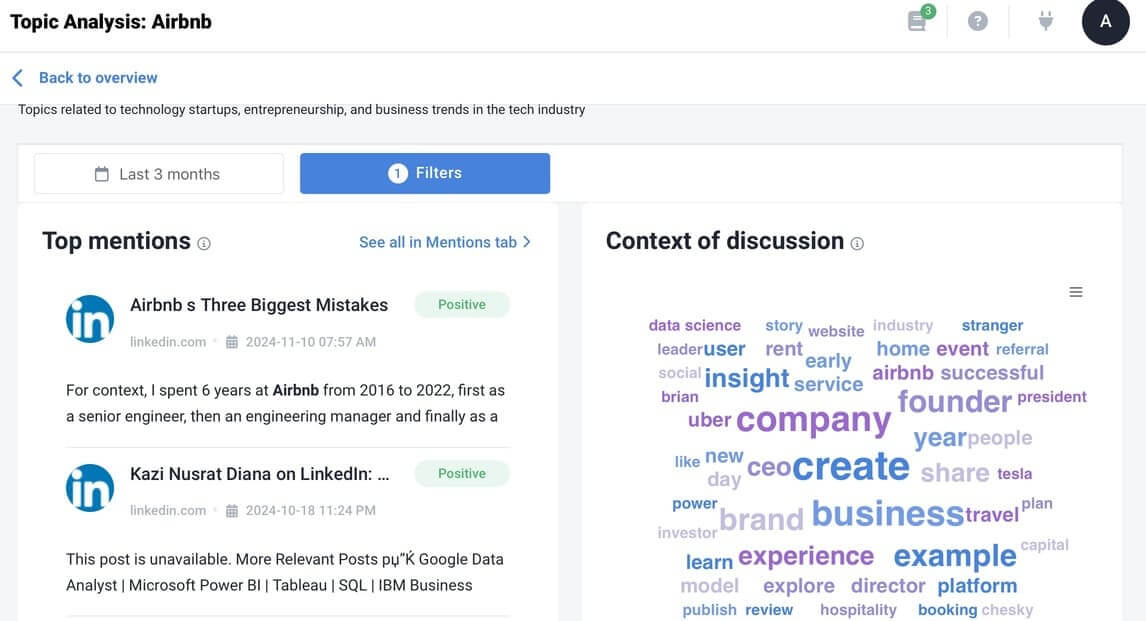Click Positive tag on Airbnb Three Biggest Mistakes
The width and height of the screenshot is (1146, 621).
tap(461, 305)
